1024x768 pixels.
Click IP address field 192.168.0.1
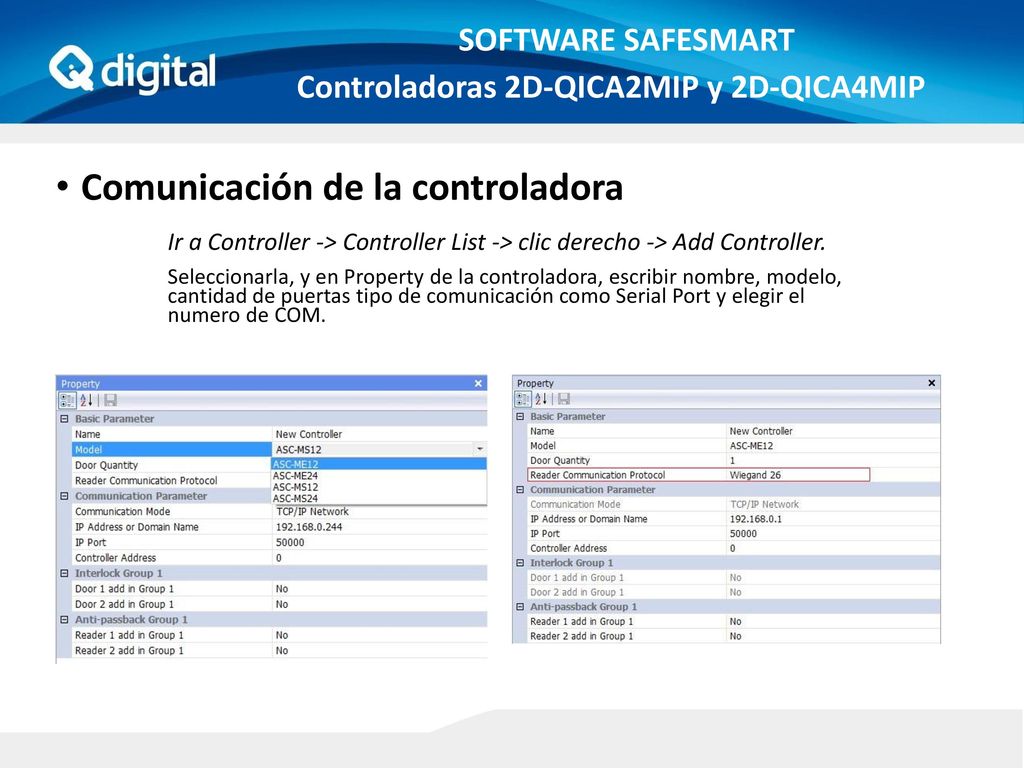833,519
